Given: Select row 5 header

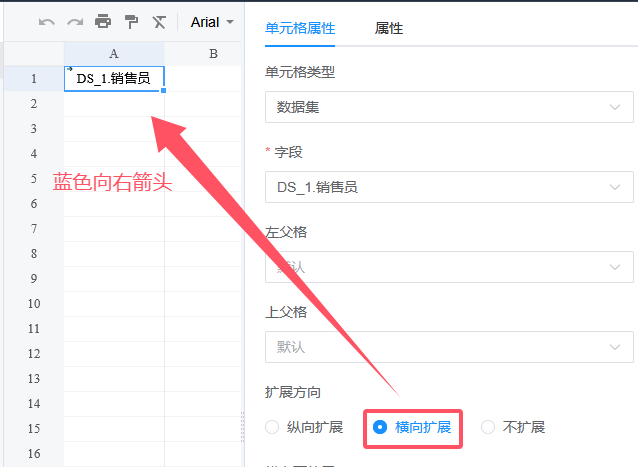Looking at the screenshot, I should point(33,179).
